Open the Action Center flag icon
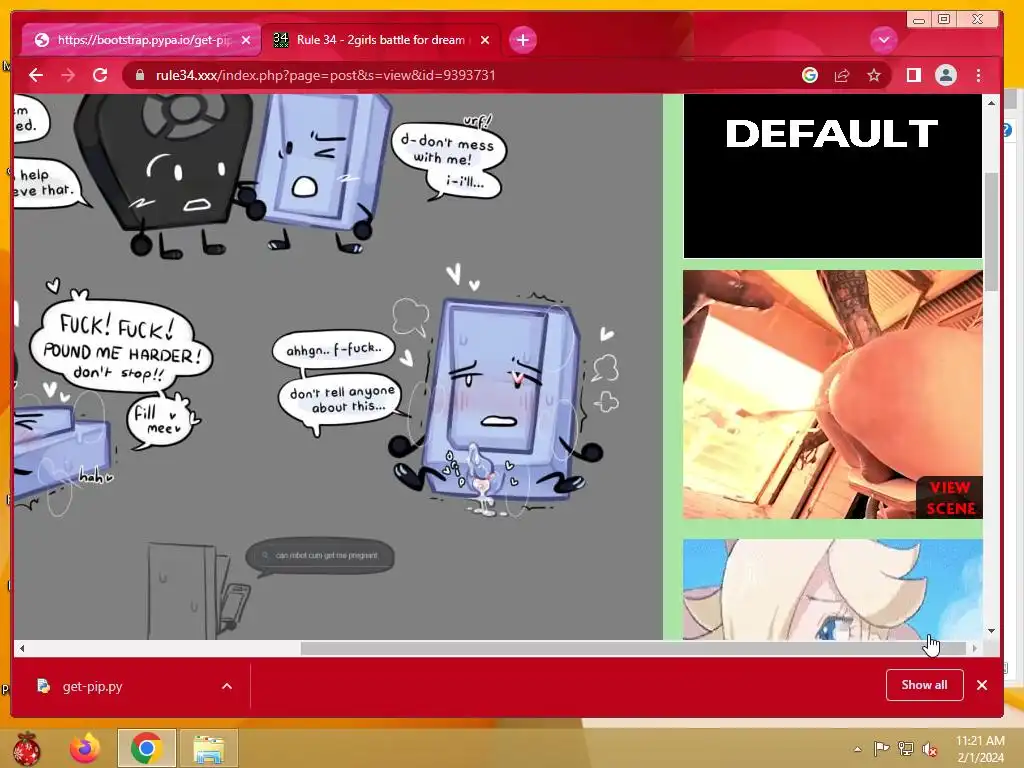 [881, 749]
